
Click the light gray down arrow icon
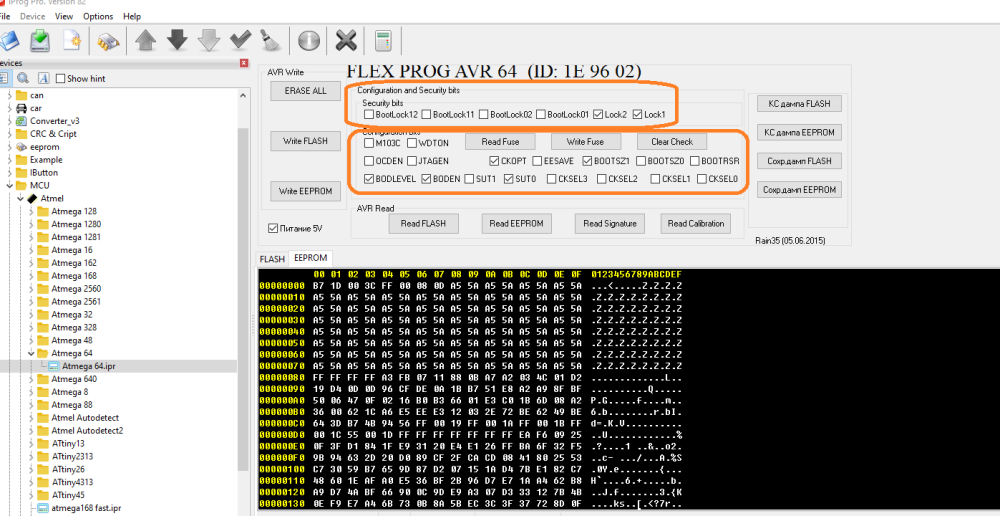coord(209,41)
